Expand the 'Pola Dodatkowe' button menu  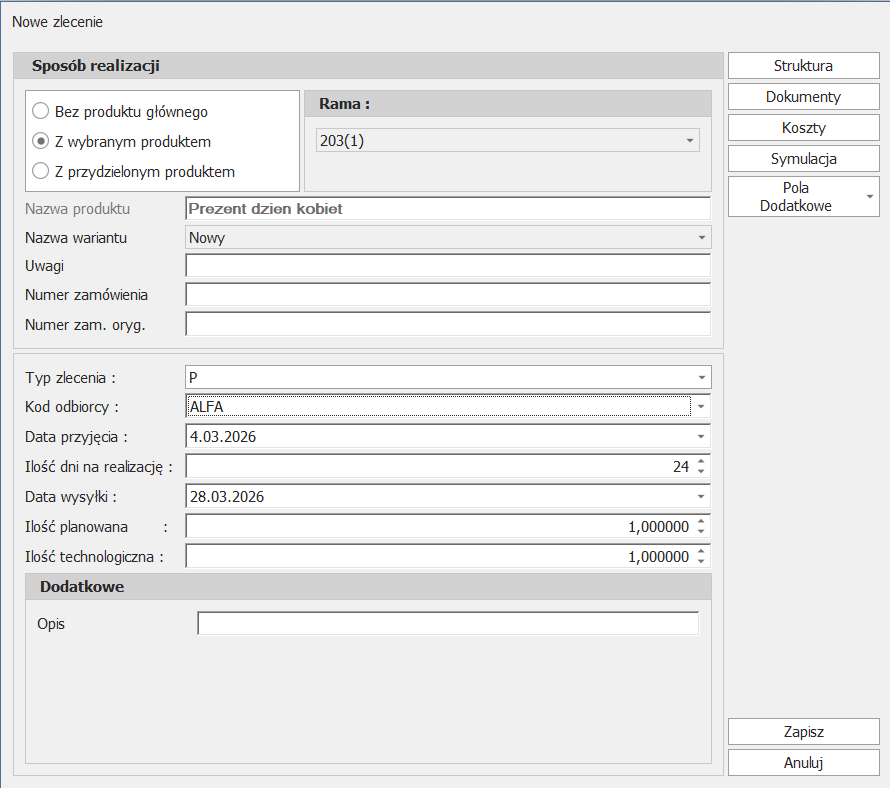point(869,197)
